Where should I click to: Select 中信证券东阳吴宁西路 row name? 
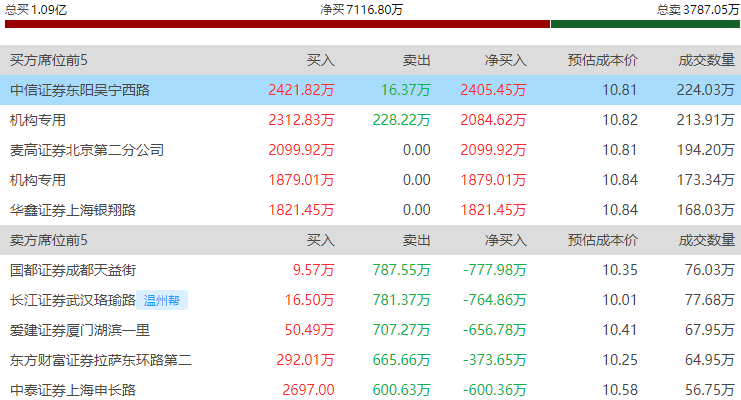click(80, 90)
